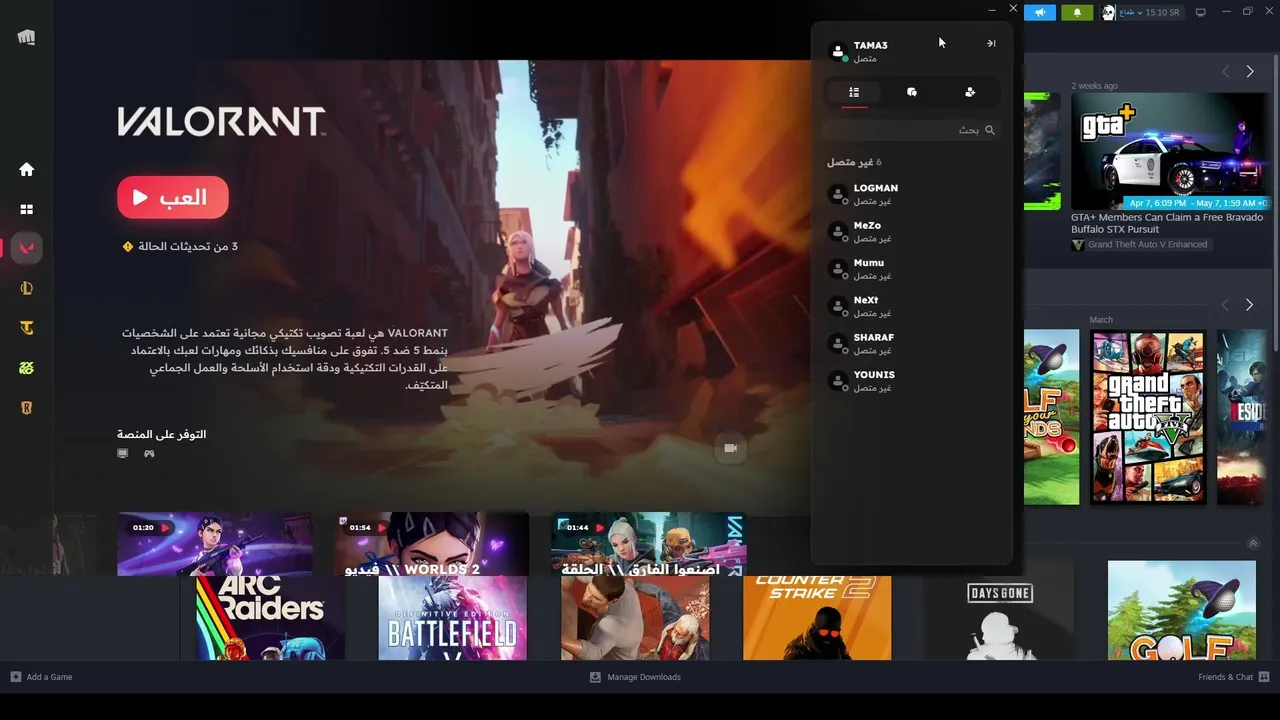
Task: Click the Add a Game plus icon
Action: coord(16,677)
